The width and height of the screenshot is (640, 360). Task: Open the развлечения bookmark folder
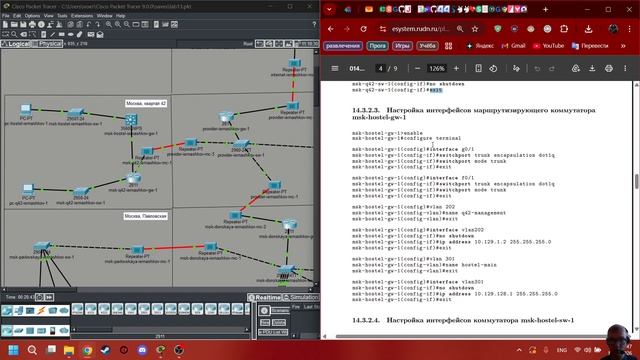click(343, 46)
